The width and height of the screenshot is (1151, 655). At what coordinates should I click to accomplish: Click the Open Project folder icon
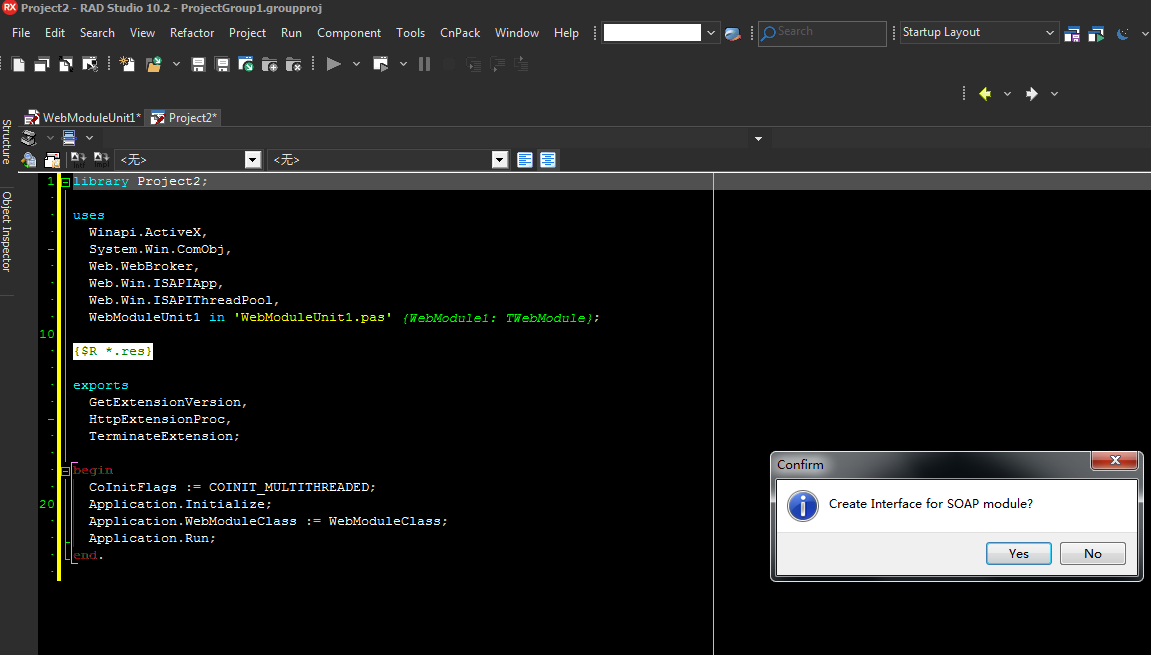point(153,65)
